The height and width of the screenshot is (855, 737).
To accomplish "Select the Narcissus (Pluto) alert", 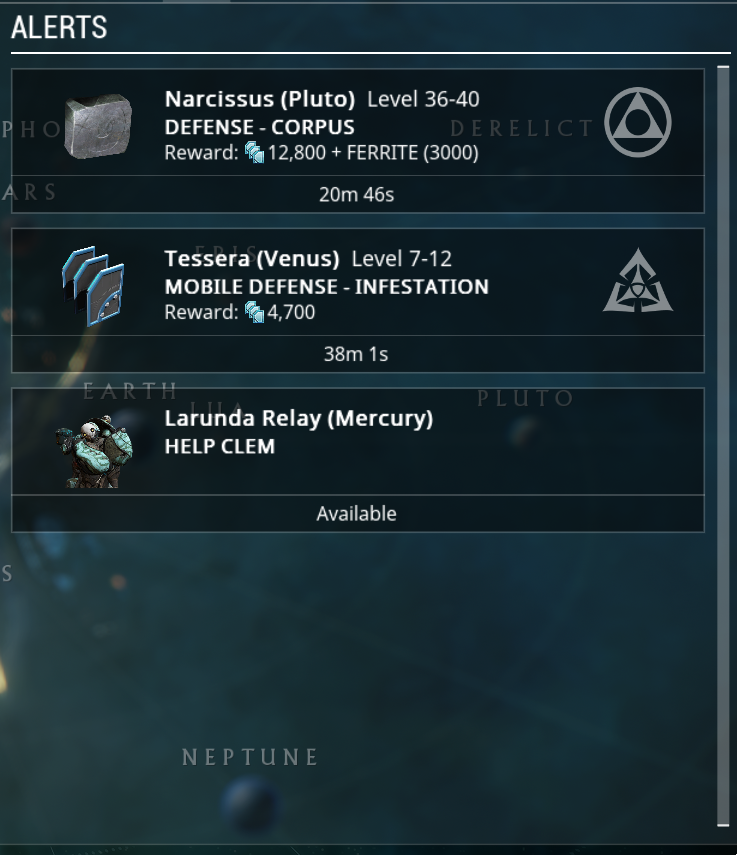I will (x=358, y=122).
